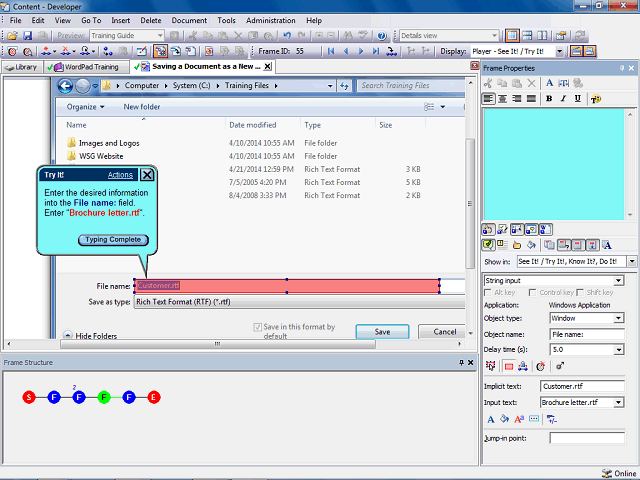The height and width of the screenshot is (480, 640).
Task: Click the red File name action area
Action: tap(287, 286)
